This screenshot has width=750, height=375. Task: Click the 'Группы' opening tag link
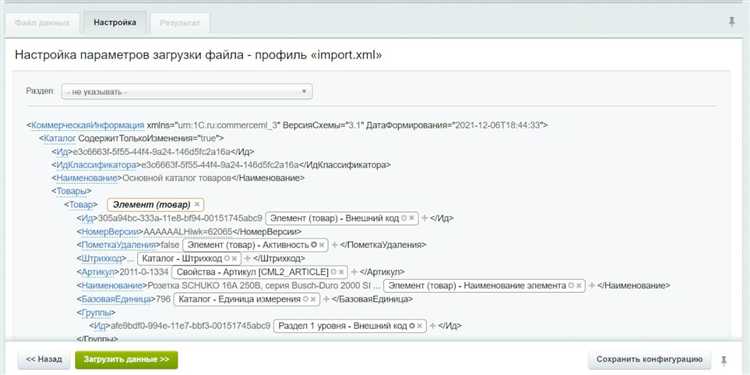[96, 313]
